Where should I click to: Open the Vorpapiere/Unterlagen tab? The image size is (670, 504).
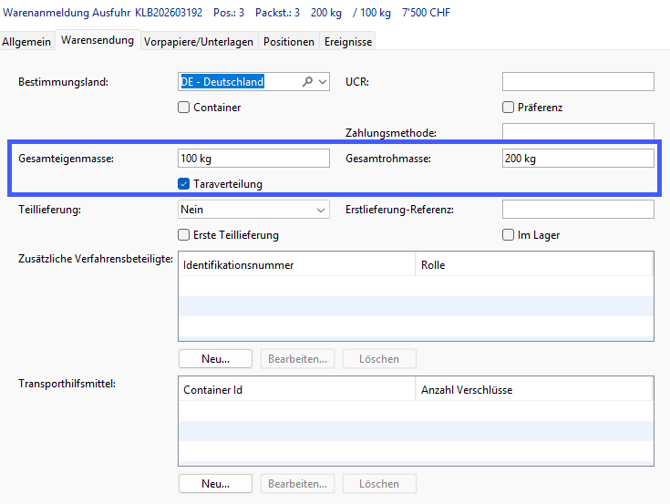199,42
